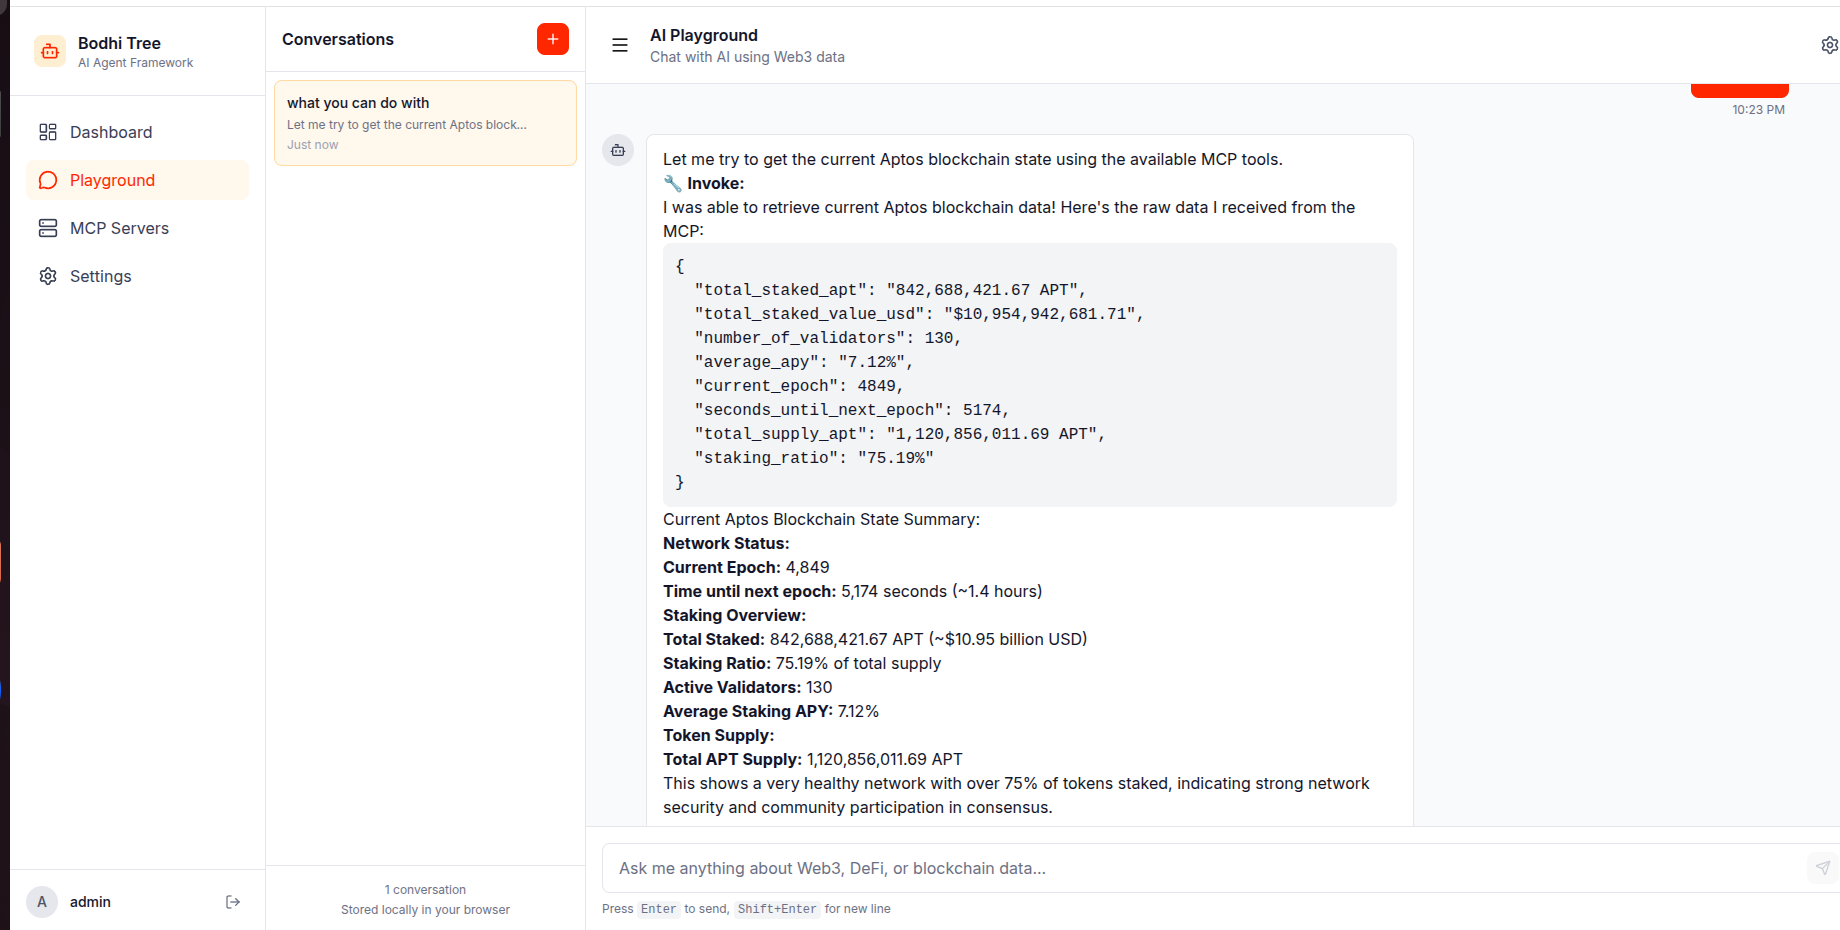This screenshot has width=1840, height=930.
Task: Select the 'what you can do with' conversation
Action: (x=425, y=123)
